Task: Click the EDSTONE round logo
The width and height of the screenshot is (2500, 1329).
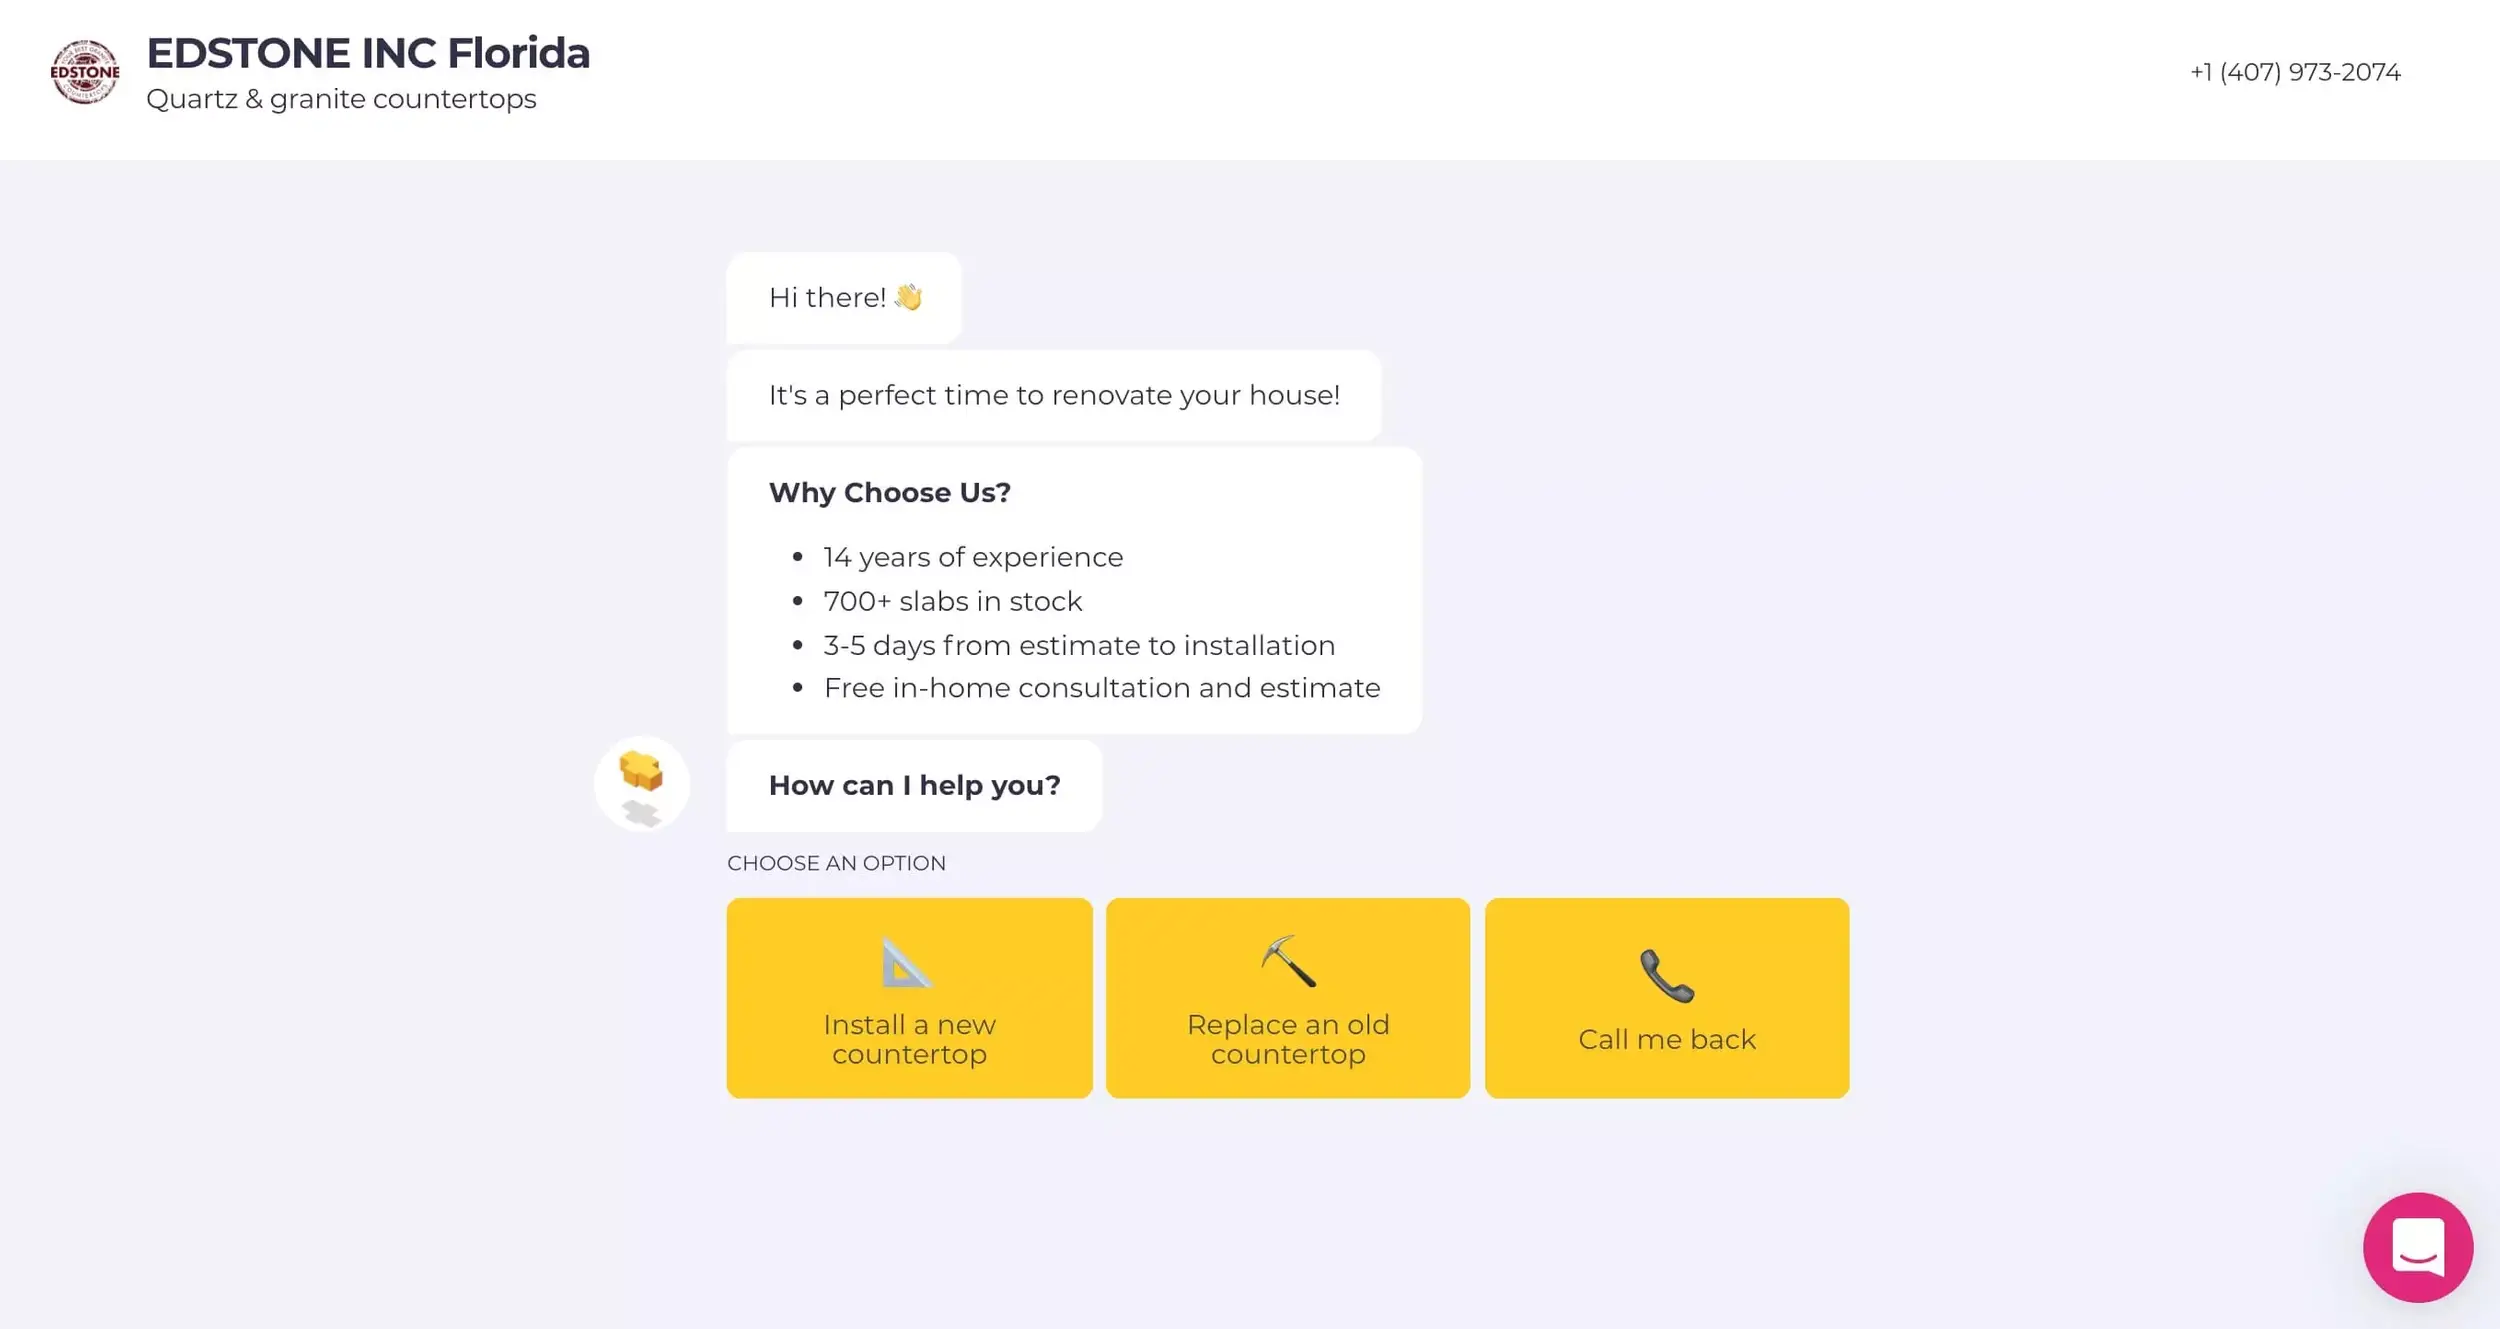Action: [x=85, y=72]
